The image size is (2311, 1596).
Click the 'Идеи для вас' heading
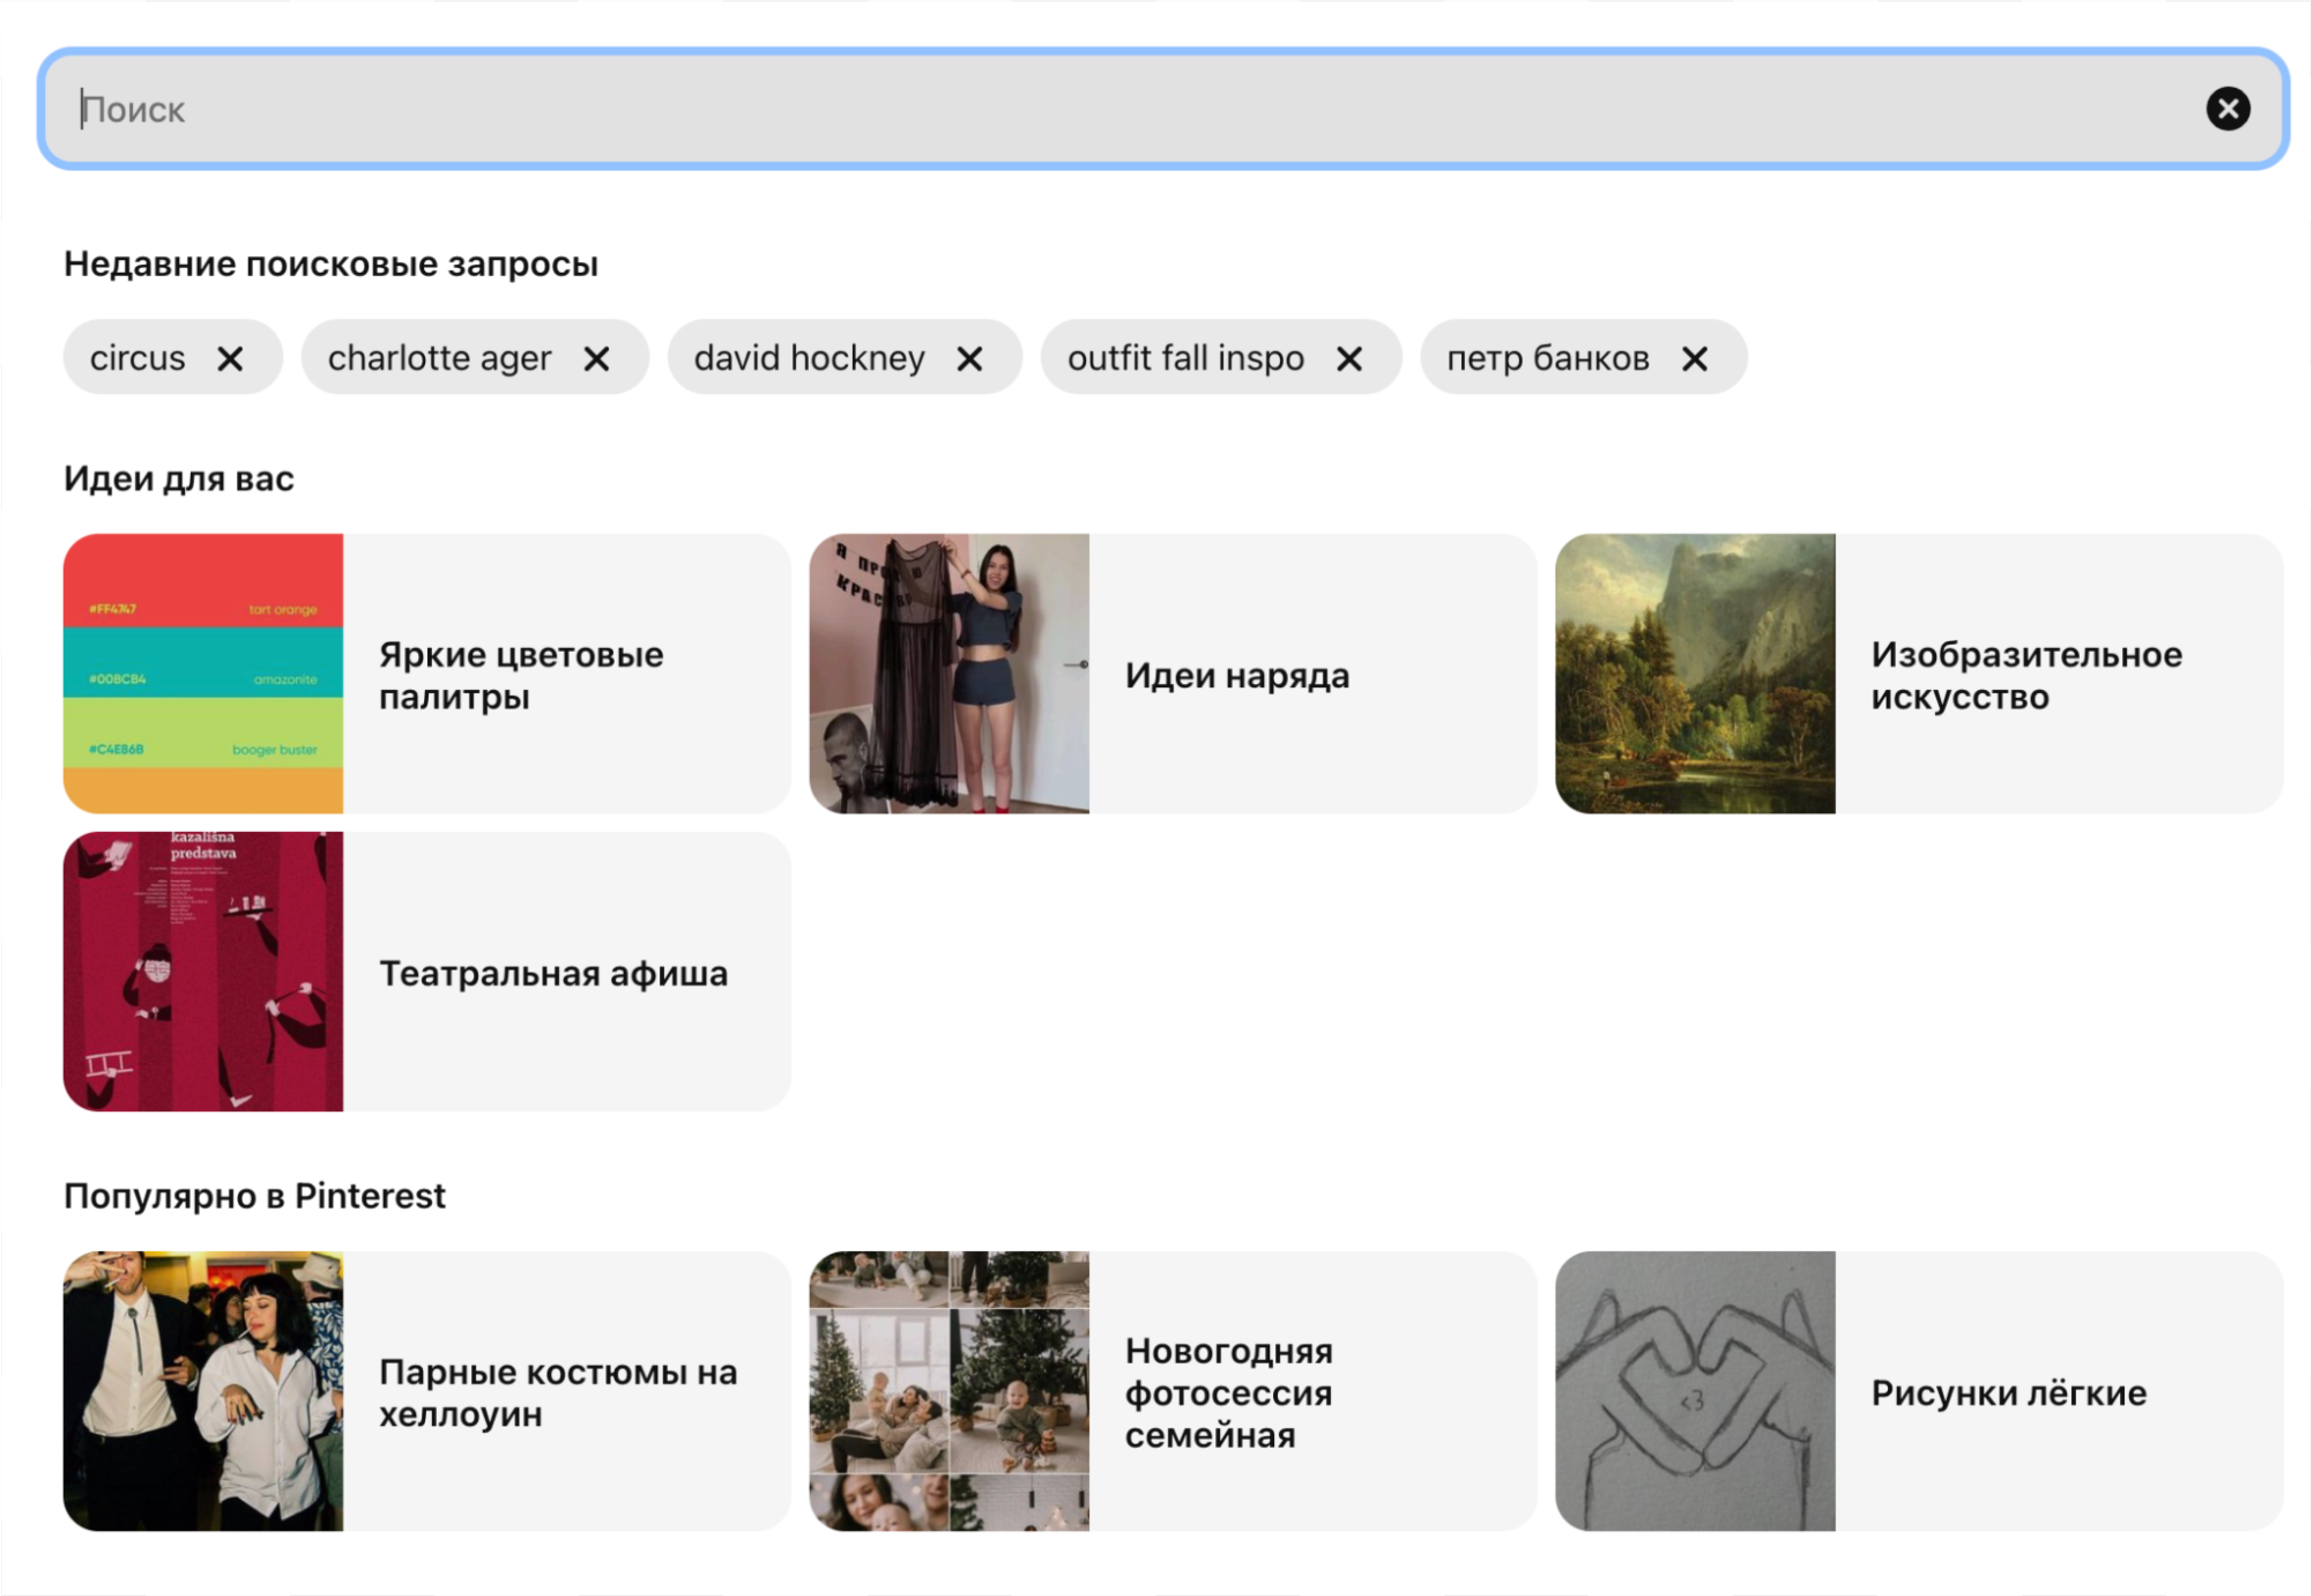[x=179, y=479]
